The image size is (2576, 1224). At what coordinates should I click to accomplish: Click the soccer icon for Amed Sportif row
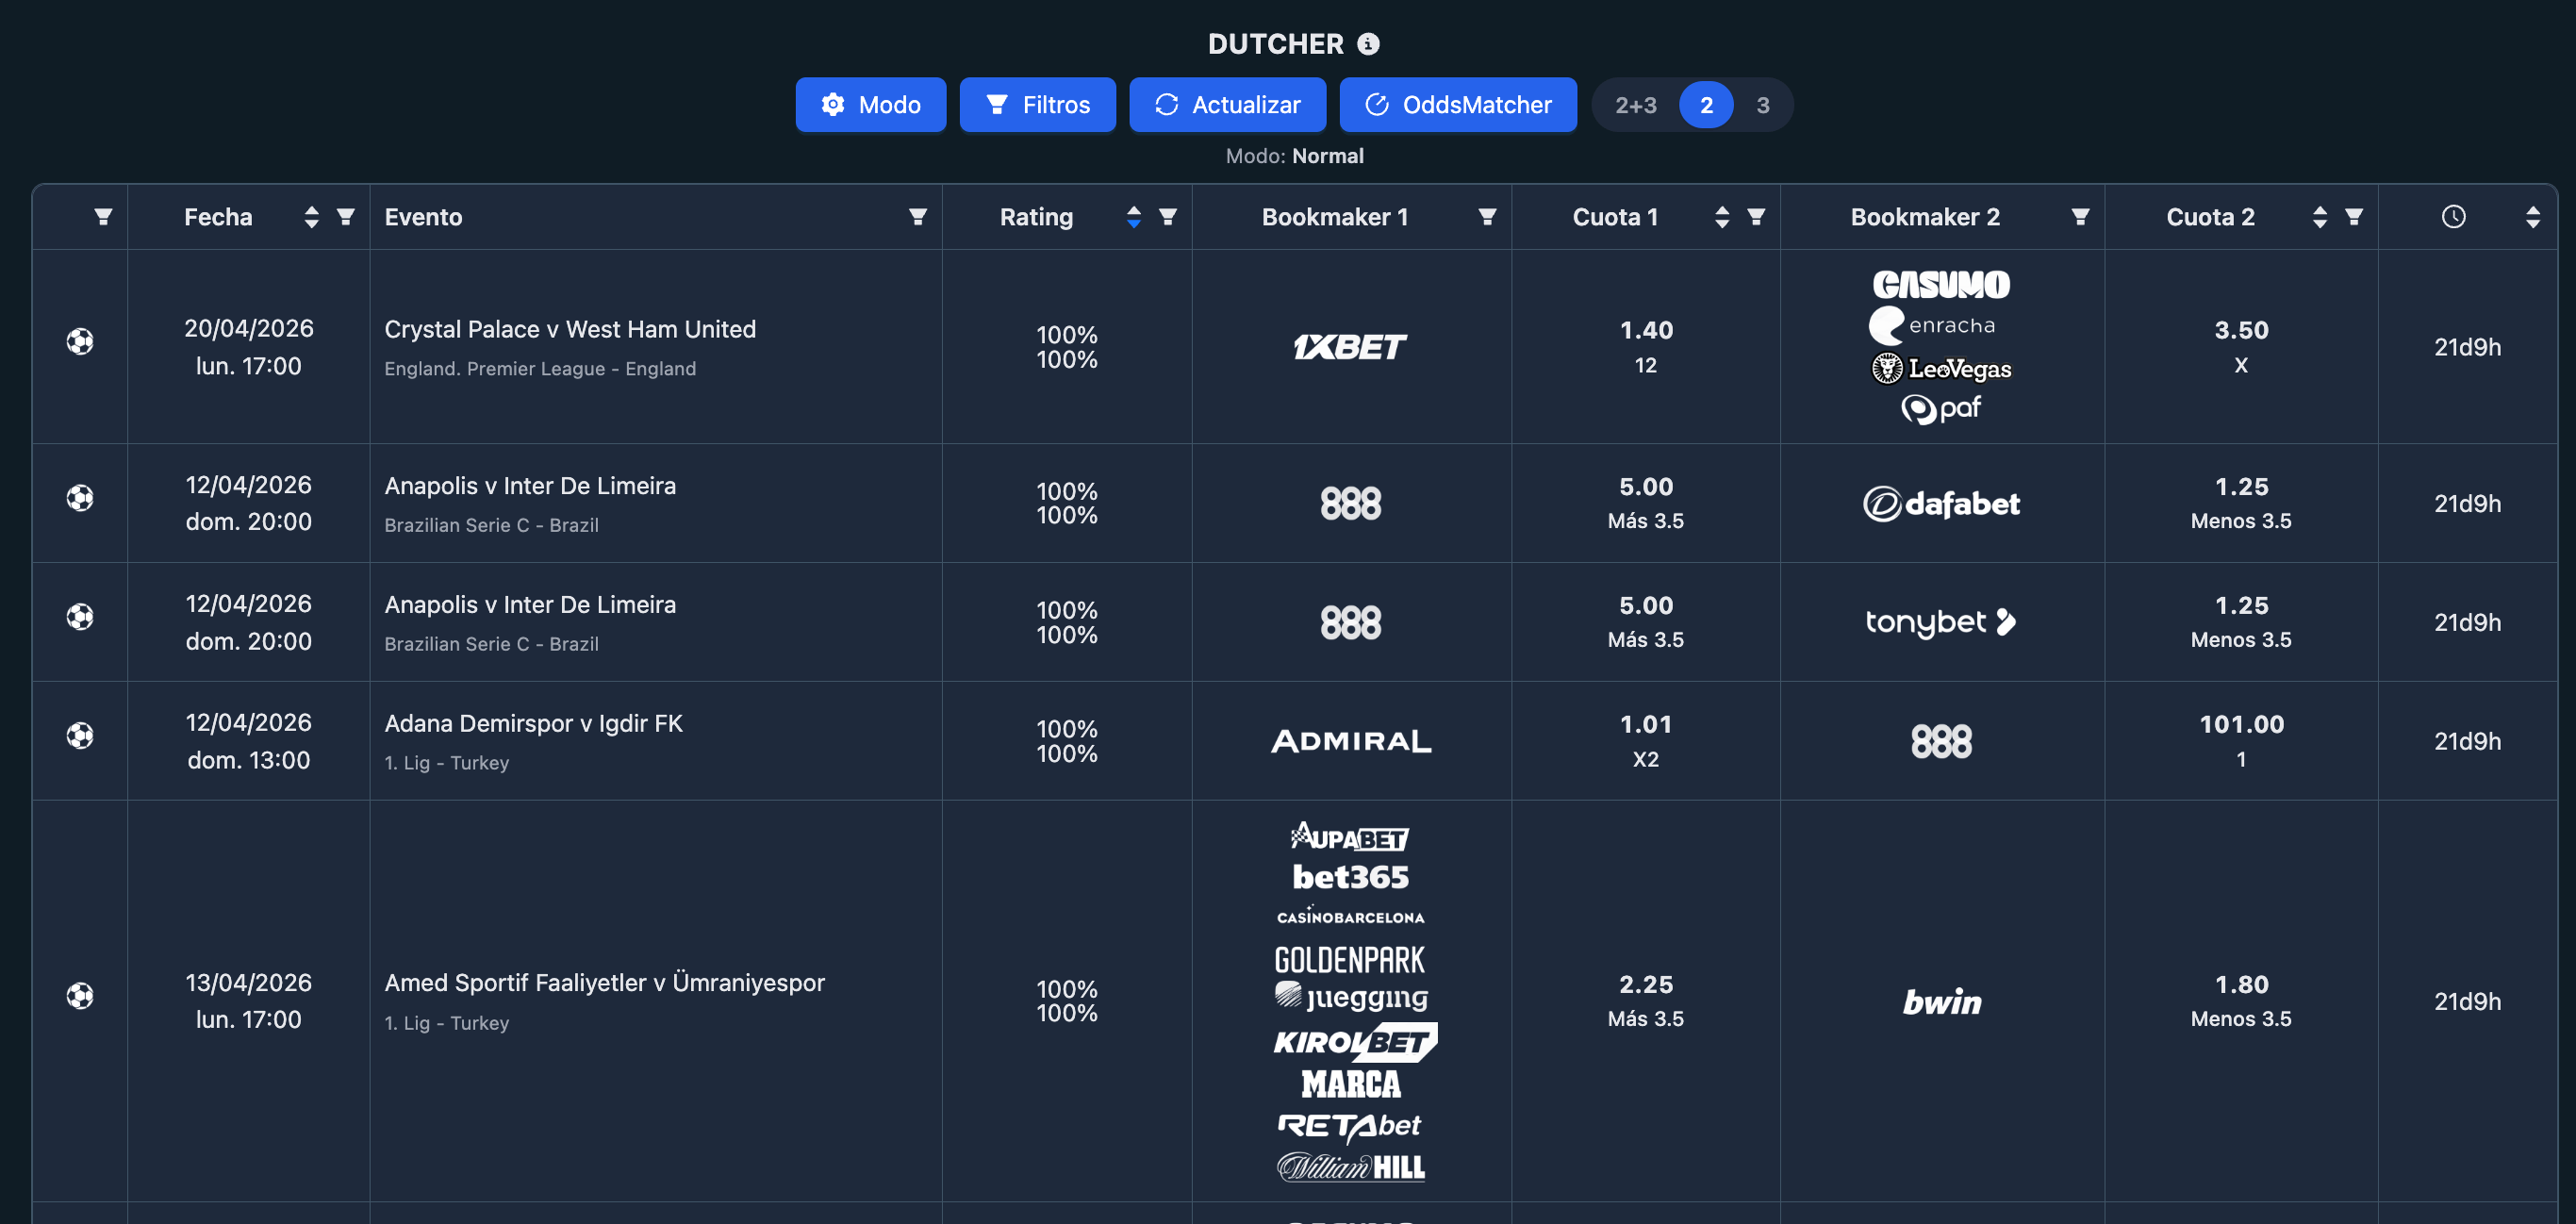coord(80,996)
